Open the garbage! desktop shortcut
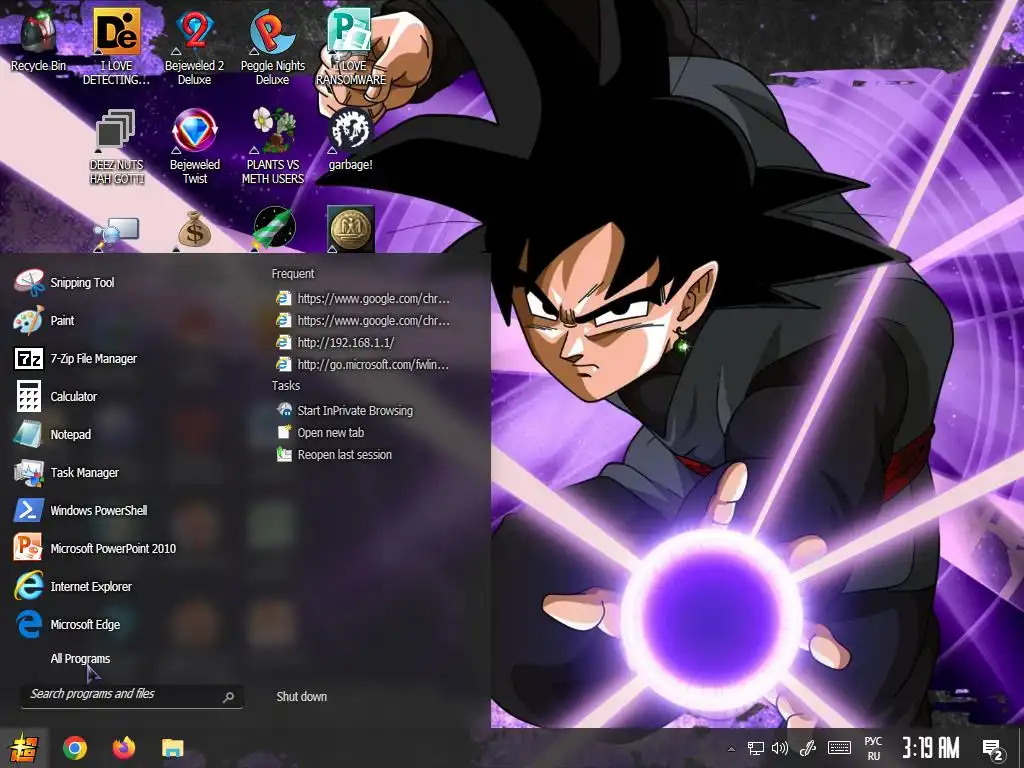This screenshot has width=1024, height=768. point(351,140)
